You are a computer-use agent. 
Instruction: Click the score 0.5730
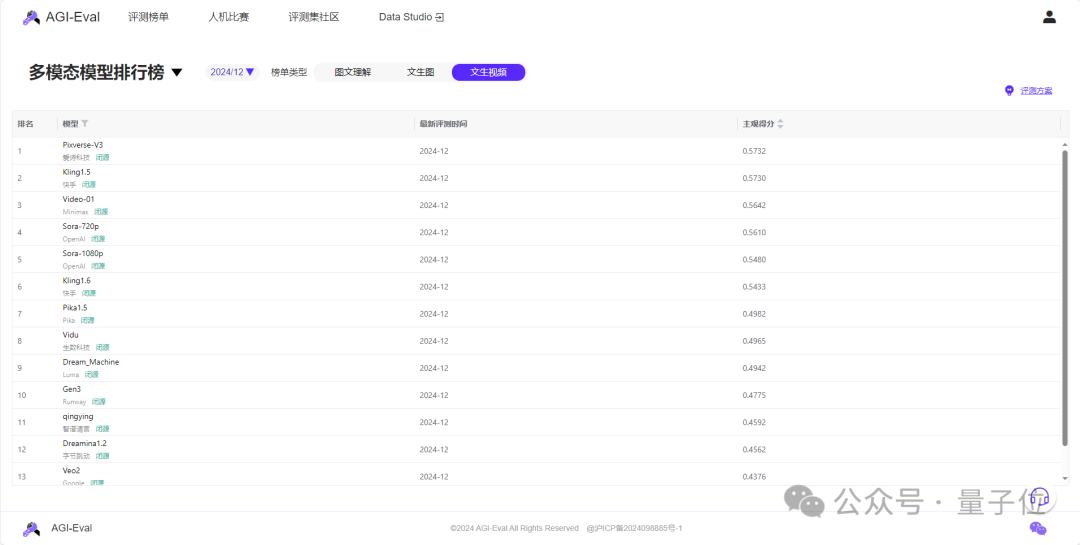coord(754,178)
